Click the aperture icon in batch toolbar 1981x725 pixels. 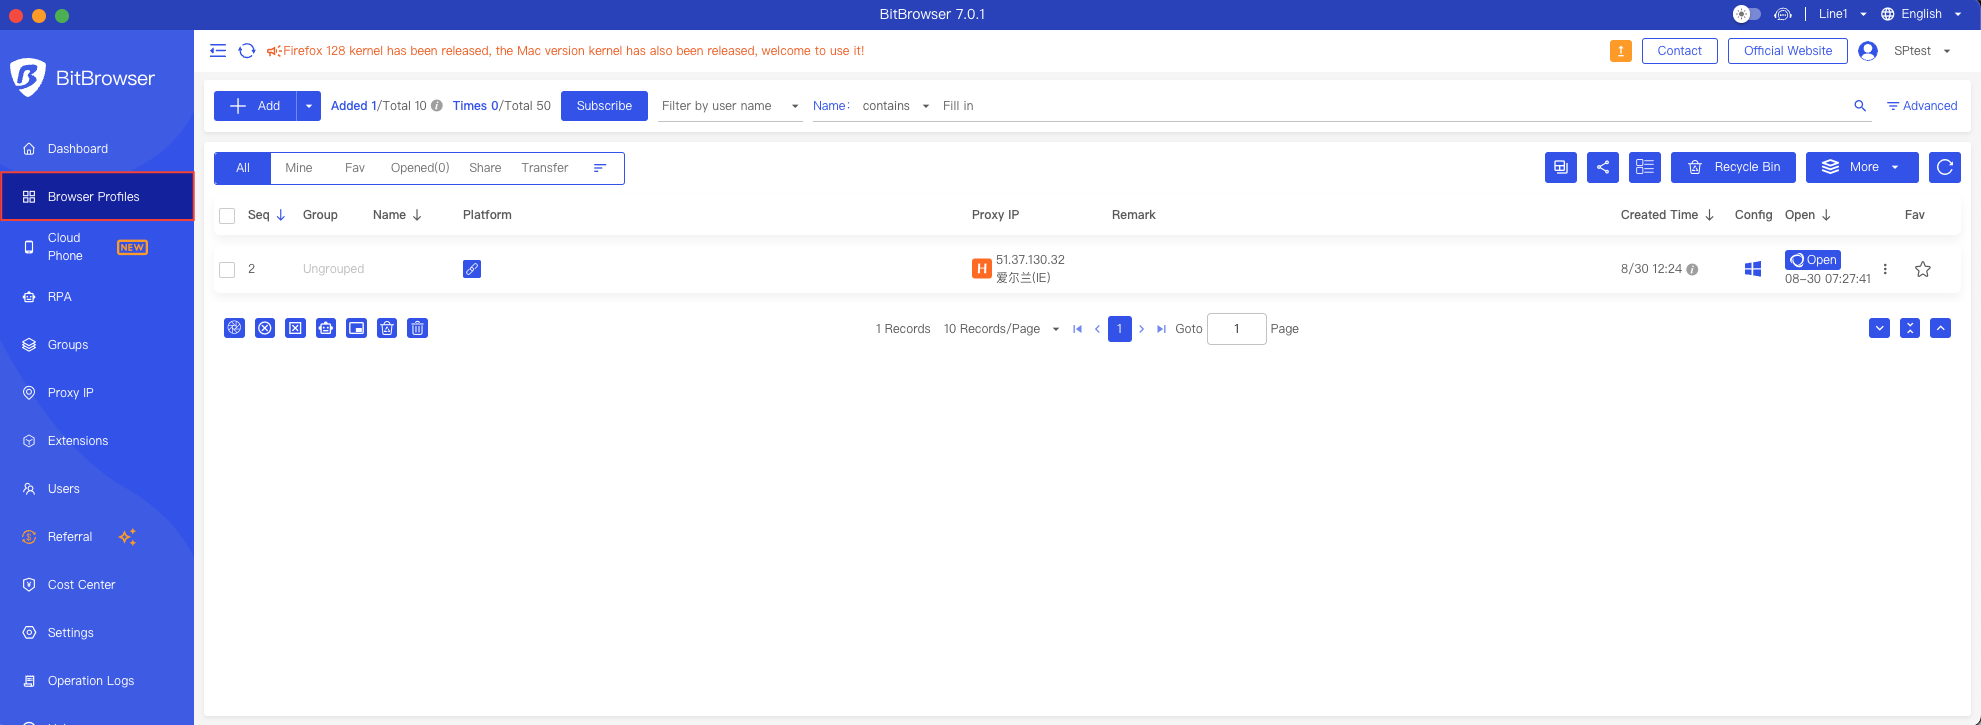(x=234, y=328)
